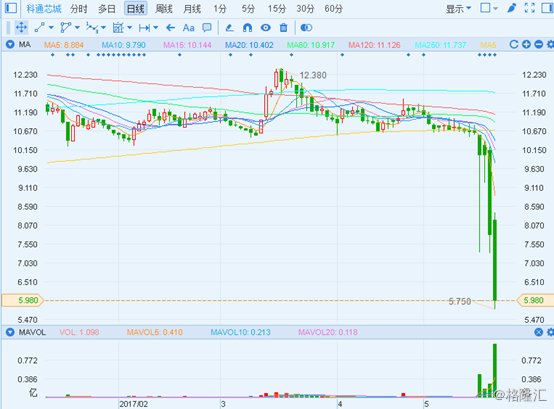Delete drawings with trash icon

tap(283, 28)
